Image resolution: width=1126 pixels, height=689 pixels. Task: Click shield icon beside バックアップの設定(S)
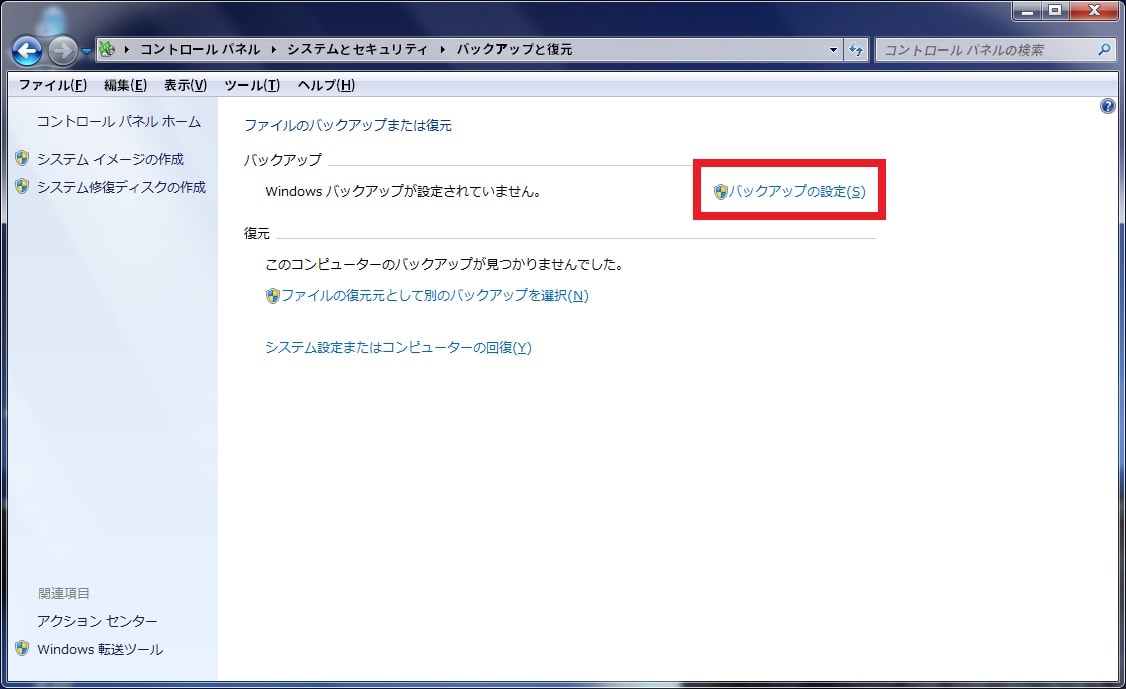pyautogui.click(x=720, y=191)
